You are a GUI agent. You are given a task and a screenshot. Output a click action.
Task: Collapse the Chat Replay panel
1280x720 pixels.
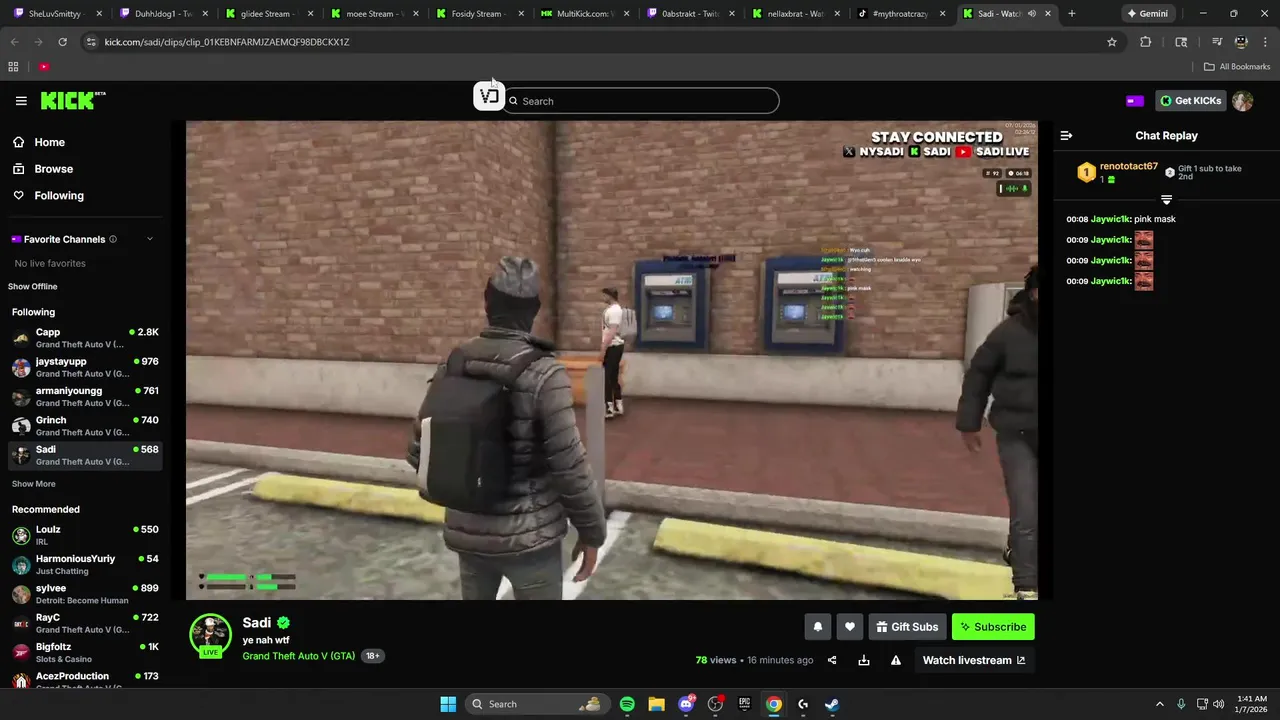tap(1066, 136)
